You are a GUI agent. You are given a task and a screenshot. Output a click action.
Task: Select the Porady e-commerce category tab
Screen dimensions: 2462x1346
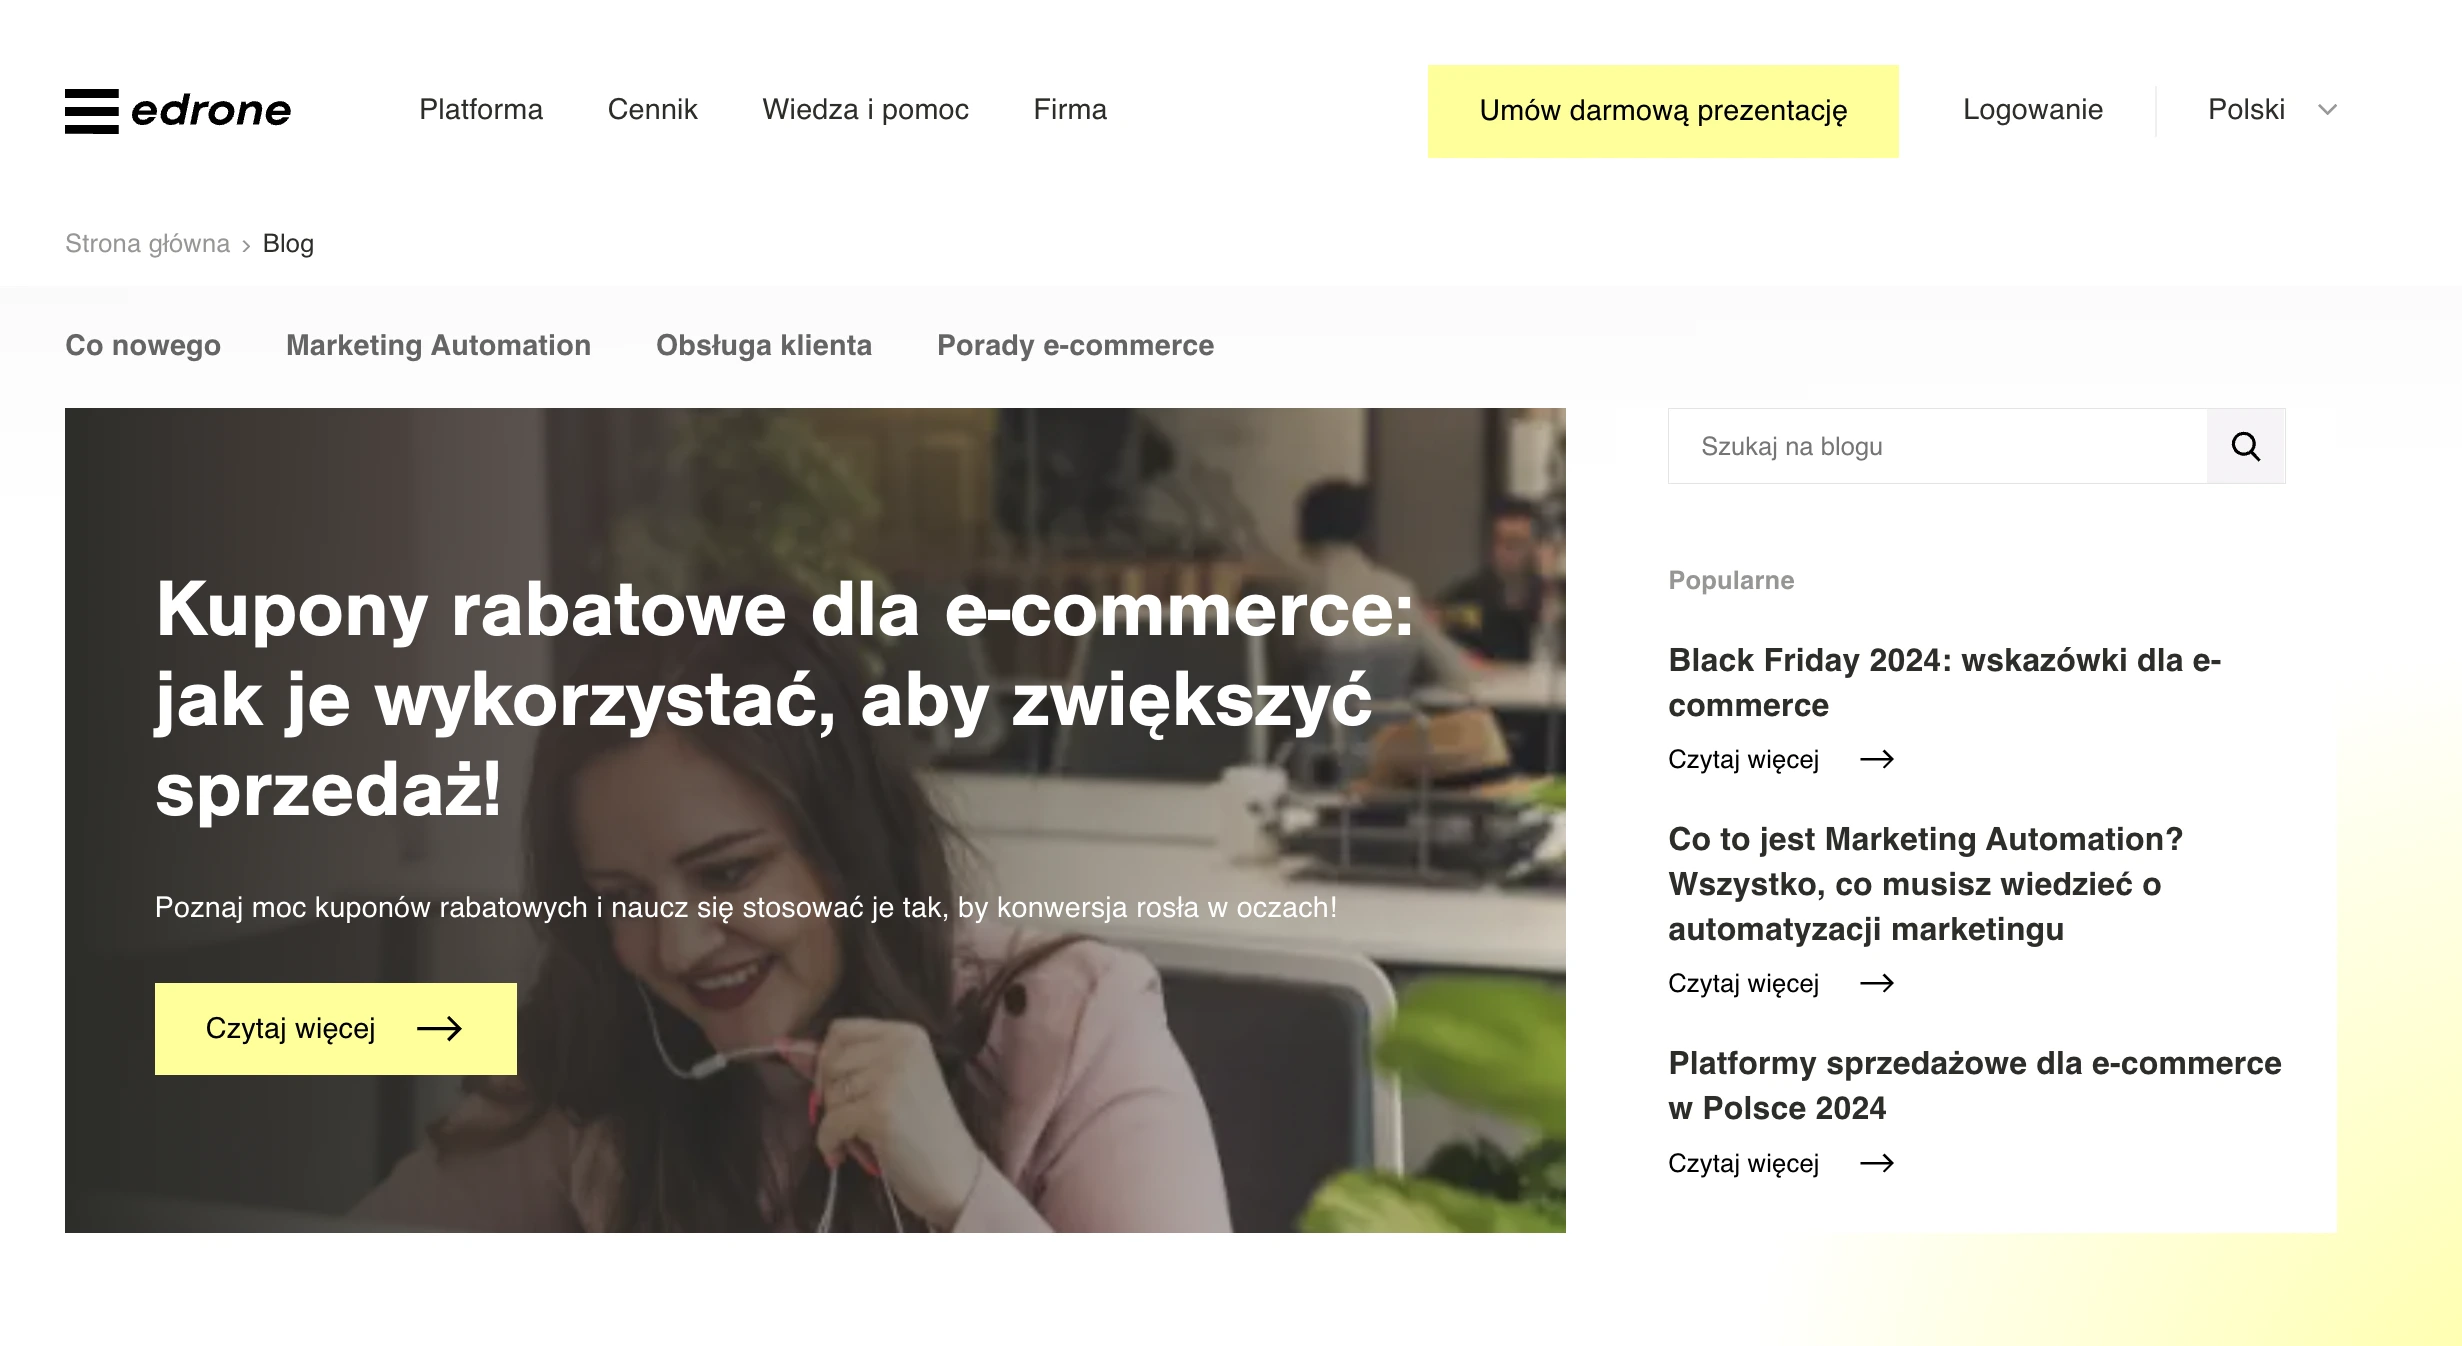1075,345
